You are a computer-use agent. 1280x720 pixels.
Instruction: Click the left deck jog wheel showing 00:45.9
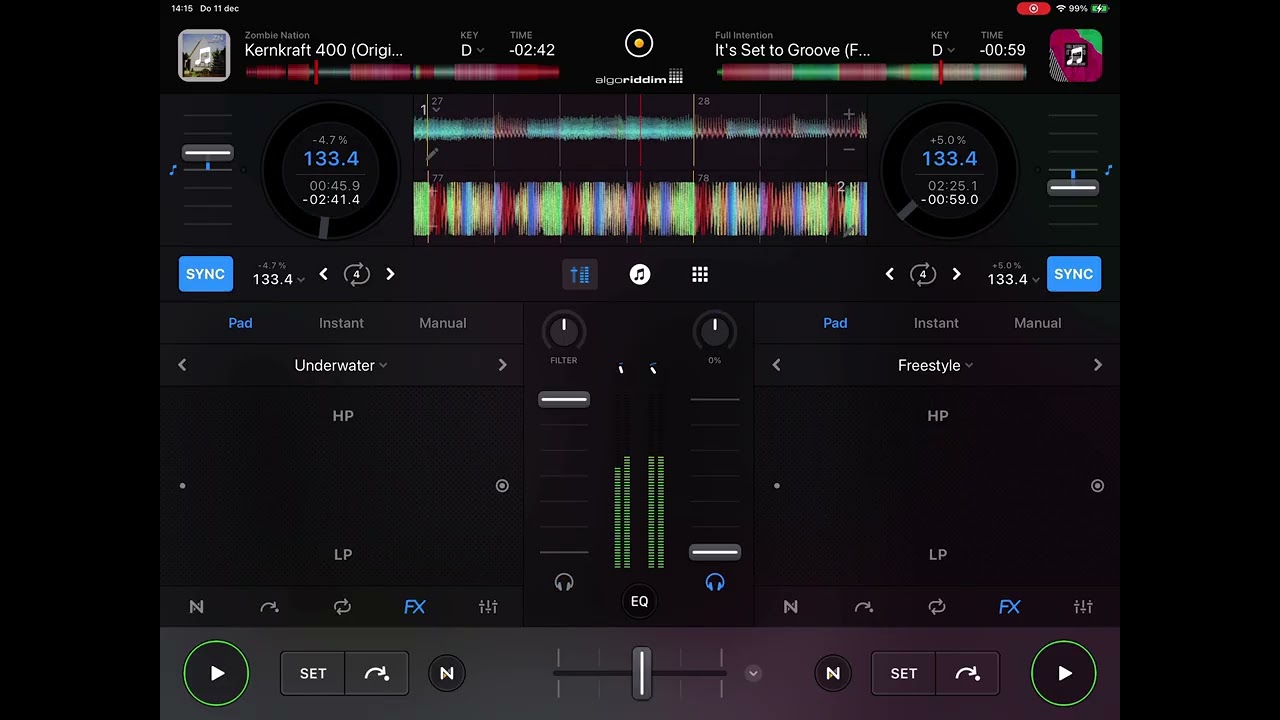click(x=331, y=172)
